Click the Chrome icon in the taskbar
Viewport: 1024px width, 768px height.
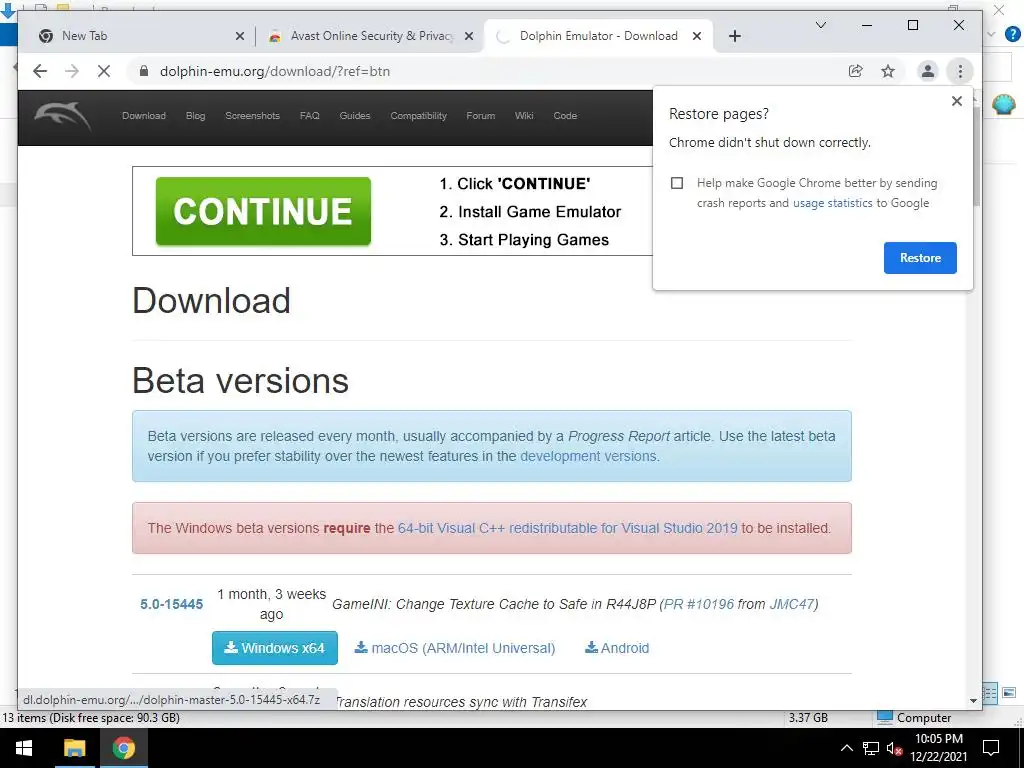pos(123,748)
